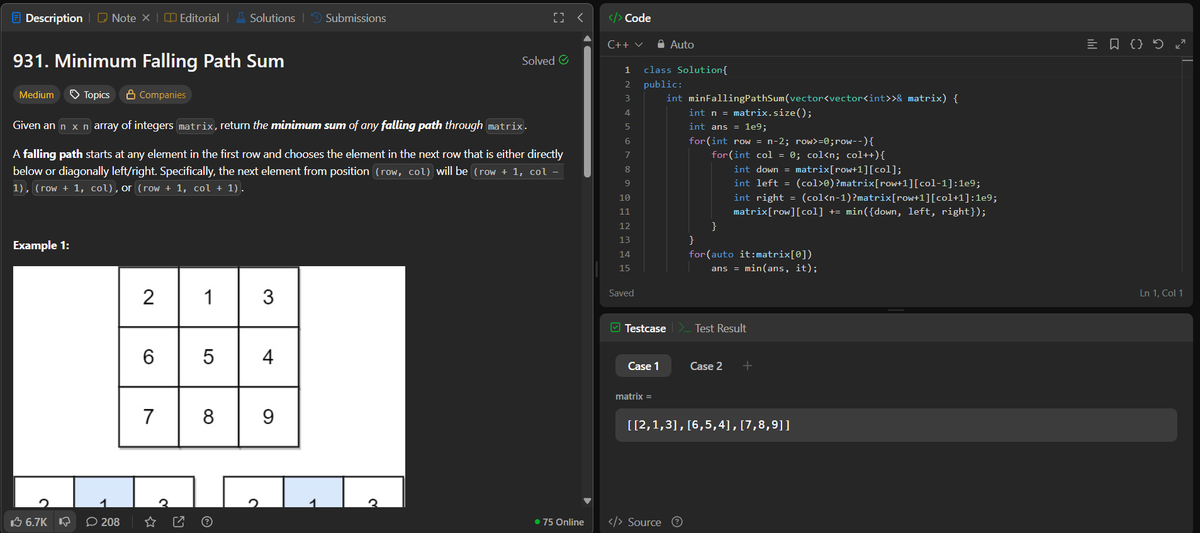The image size is (1200, 533).
Task: Switch to the Test Result tab
Action: pos(712,328)
